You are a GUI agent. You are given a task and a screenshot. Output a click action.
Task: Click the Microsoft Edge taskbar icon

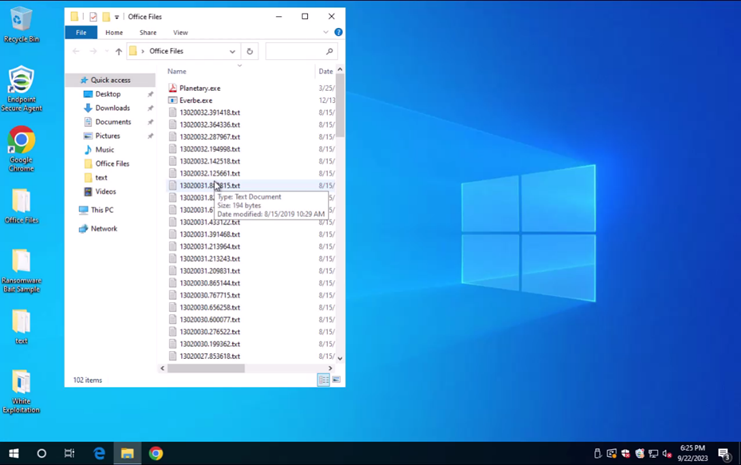pos(99,453)
